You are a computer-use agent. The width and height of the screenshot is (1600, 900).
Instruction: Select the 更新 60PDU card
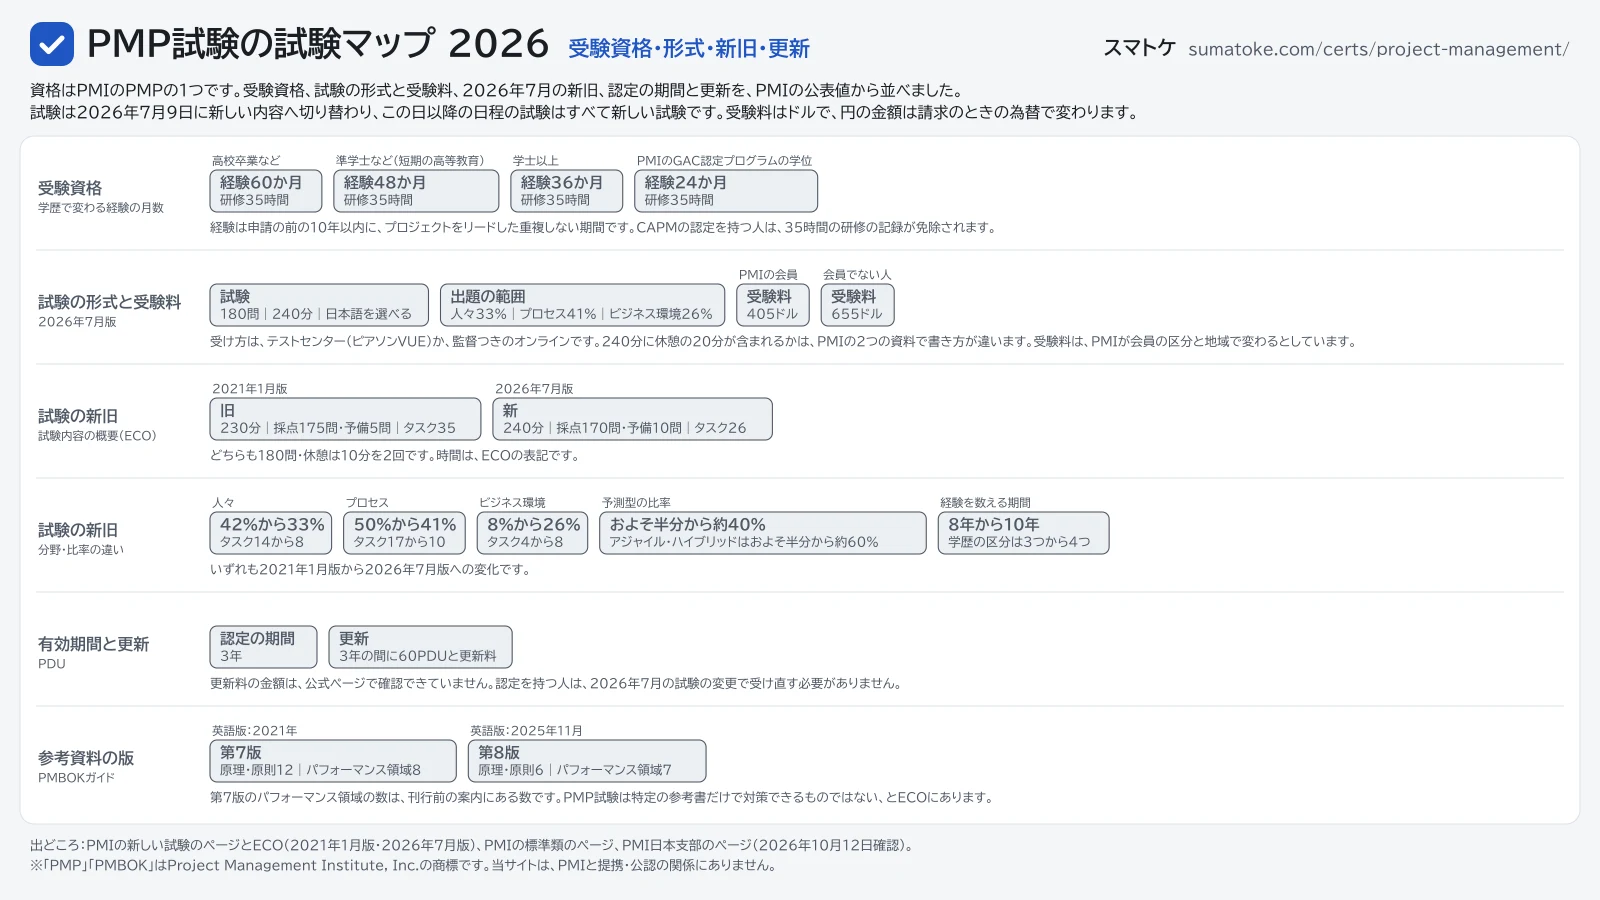(420, 647)
